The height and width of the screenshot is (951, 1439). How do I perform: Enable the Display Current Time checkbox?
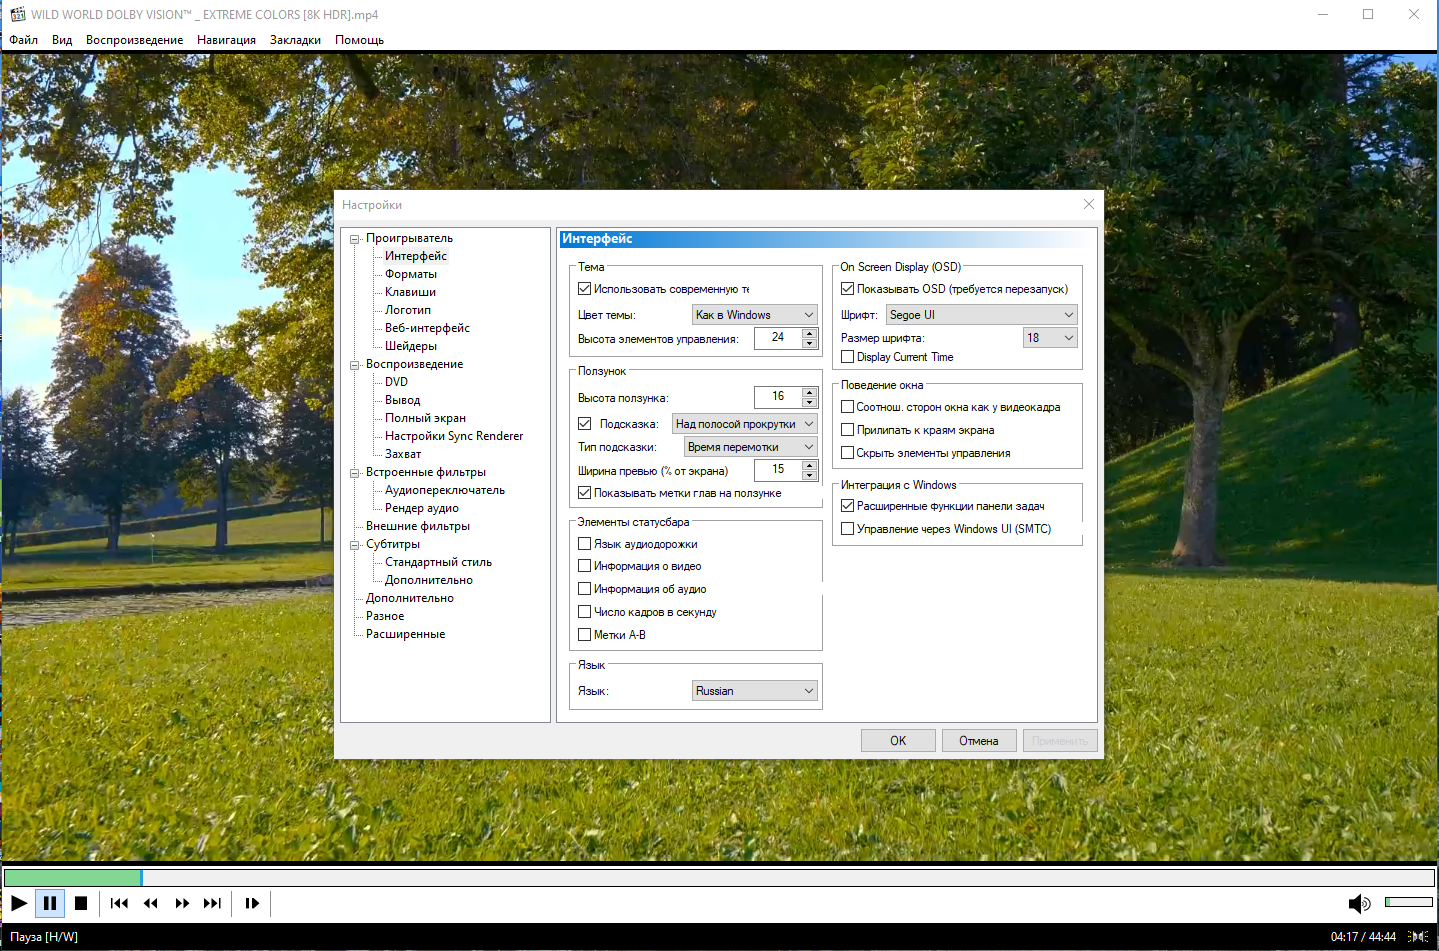(x=848, y=357)
